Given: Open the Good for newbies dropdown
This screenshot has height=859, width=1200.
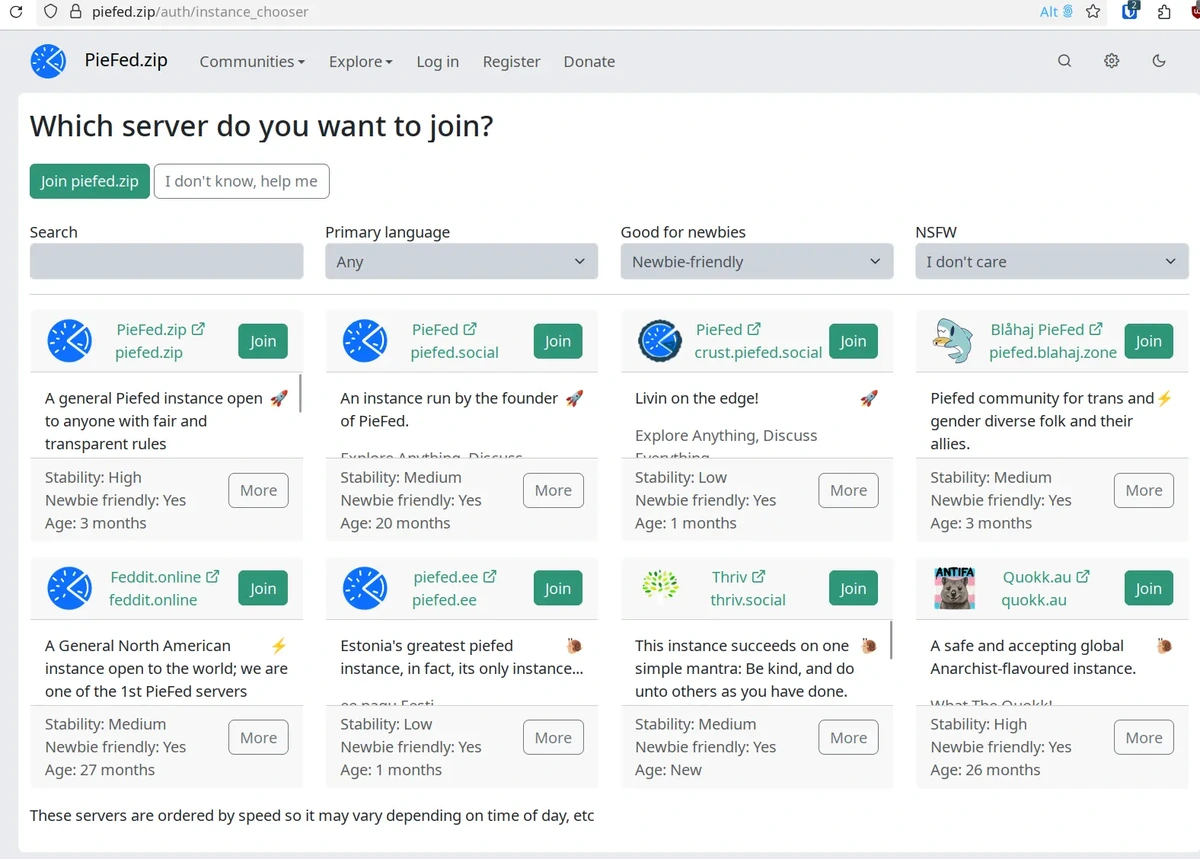Looking at the screenshot, I should click(756, 262).
